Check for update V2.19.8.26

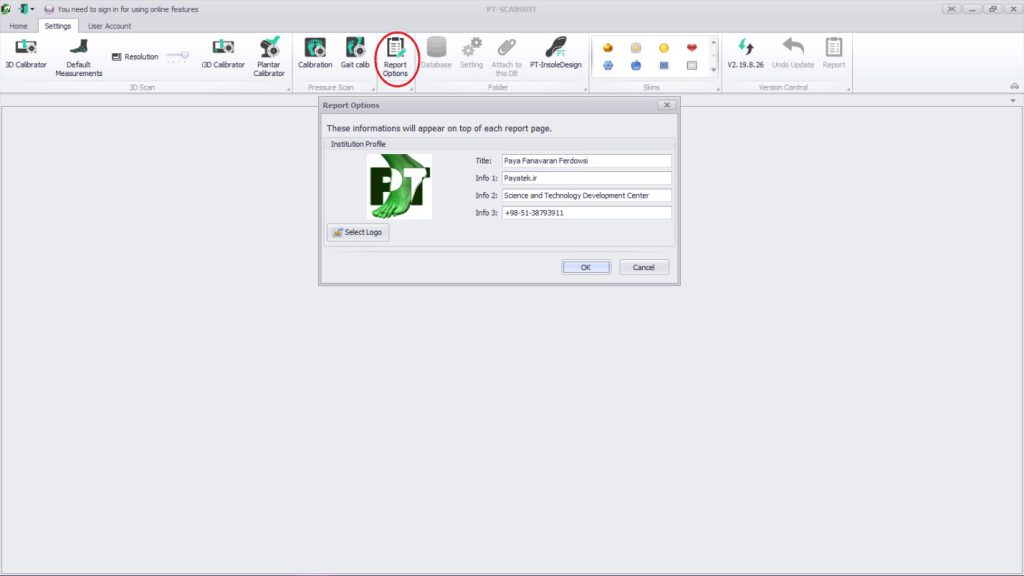click(745, 54)
